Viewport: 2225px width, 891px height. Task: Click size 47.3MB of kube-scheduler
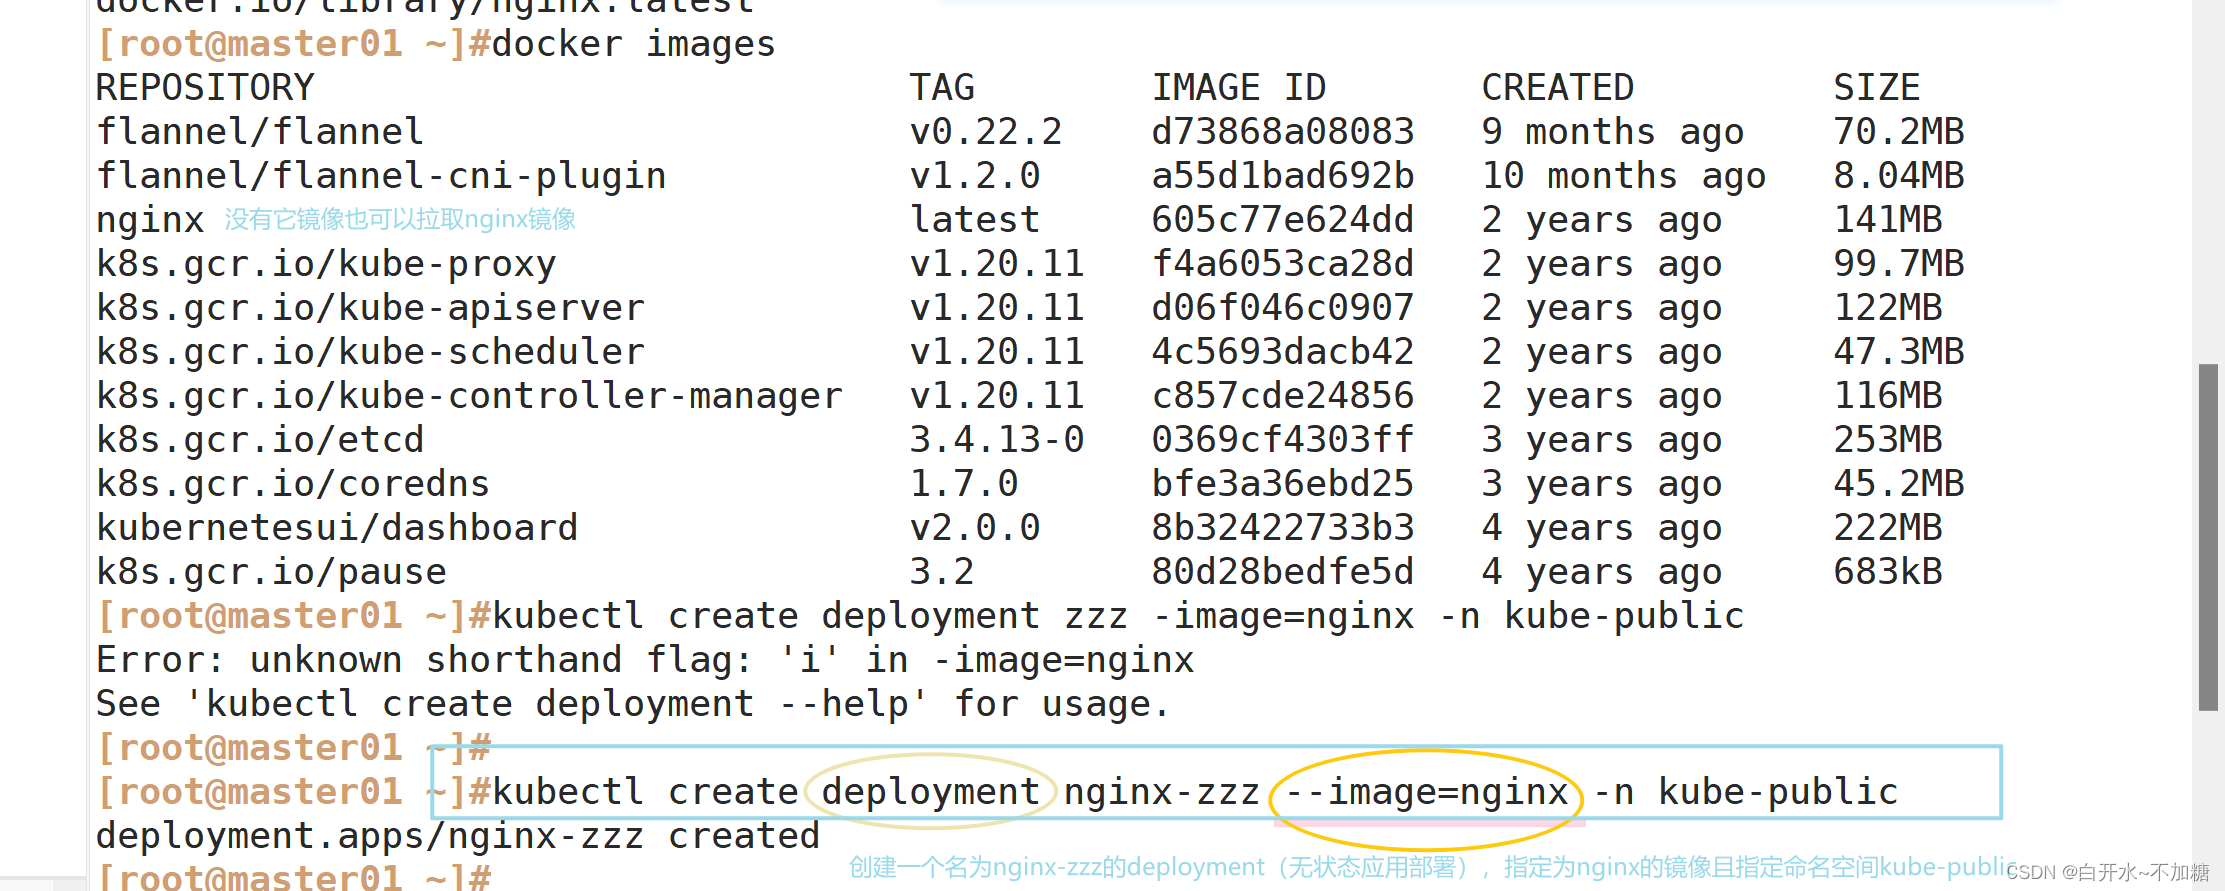(1899, 352)
